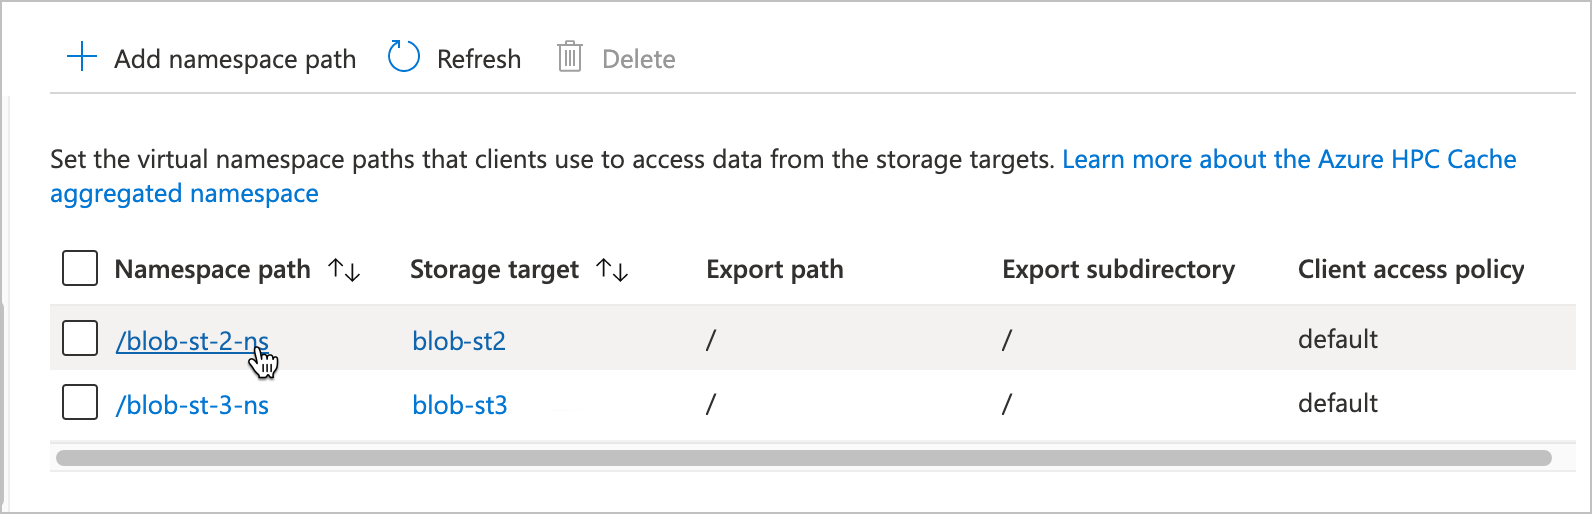Viewport: 1592px width, 514px height.
Task: Click the Add namespace path plus icon
Action: [x=81, y=57]
